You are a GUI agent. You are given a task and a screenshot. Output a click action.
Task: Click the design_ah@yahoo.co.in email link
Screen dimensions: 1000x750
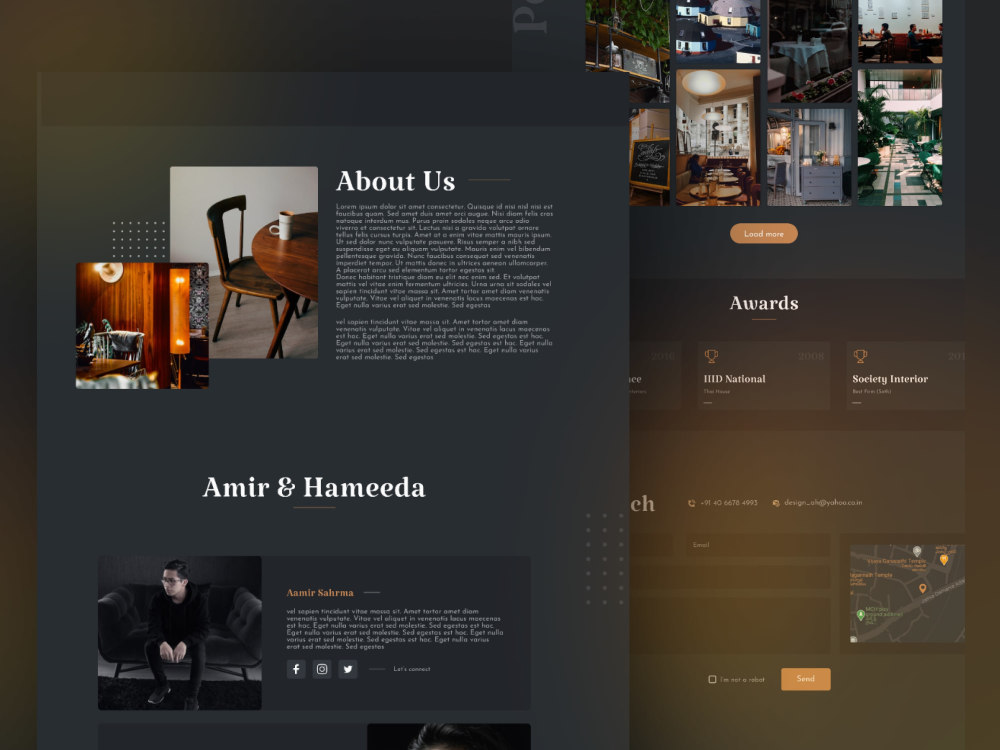(823, 503)
